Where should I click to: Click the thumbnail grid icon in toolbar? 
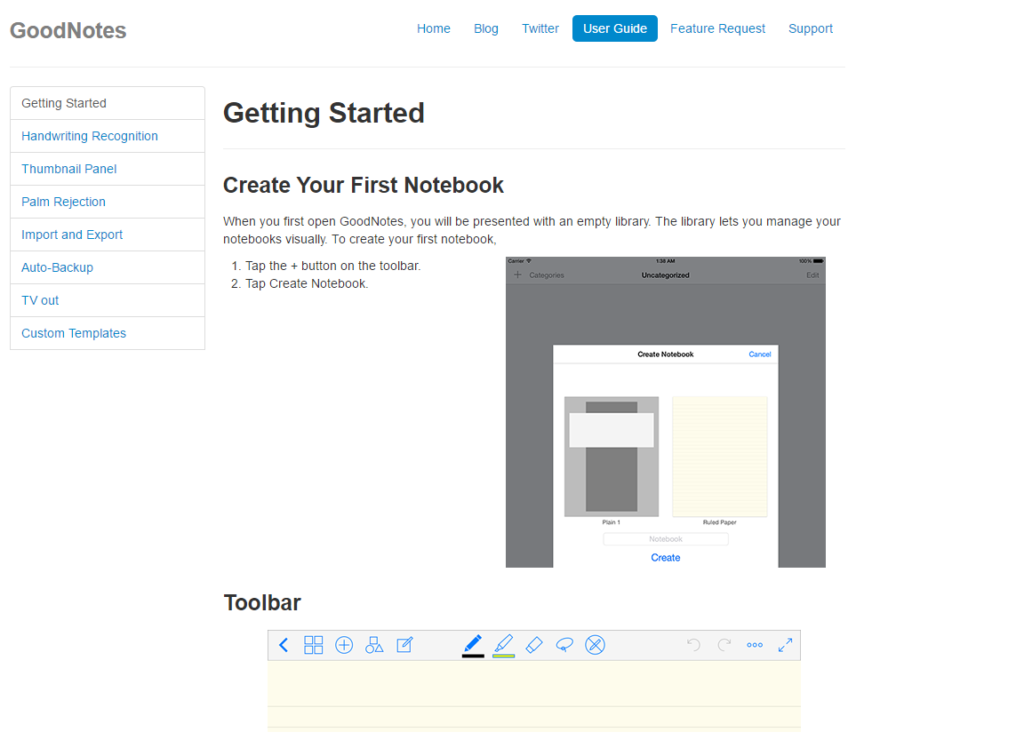coord(314,645)
